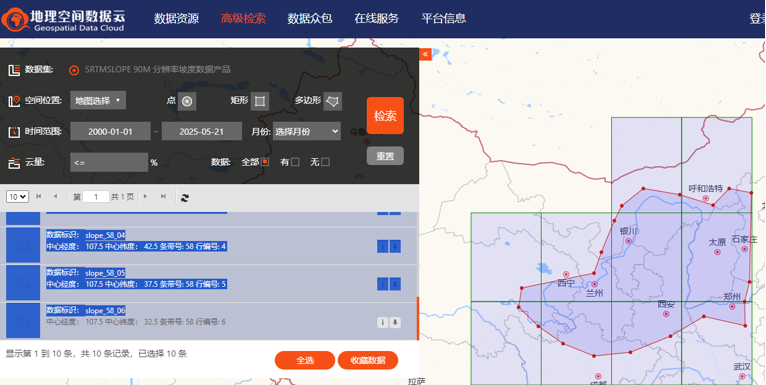766x385 pixels.
Task: Show info for slope_58_04
Action: click(383, 246)
